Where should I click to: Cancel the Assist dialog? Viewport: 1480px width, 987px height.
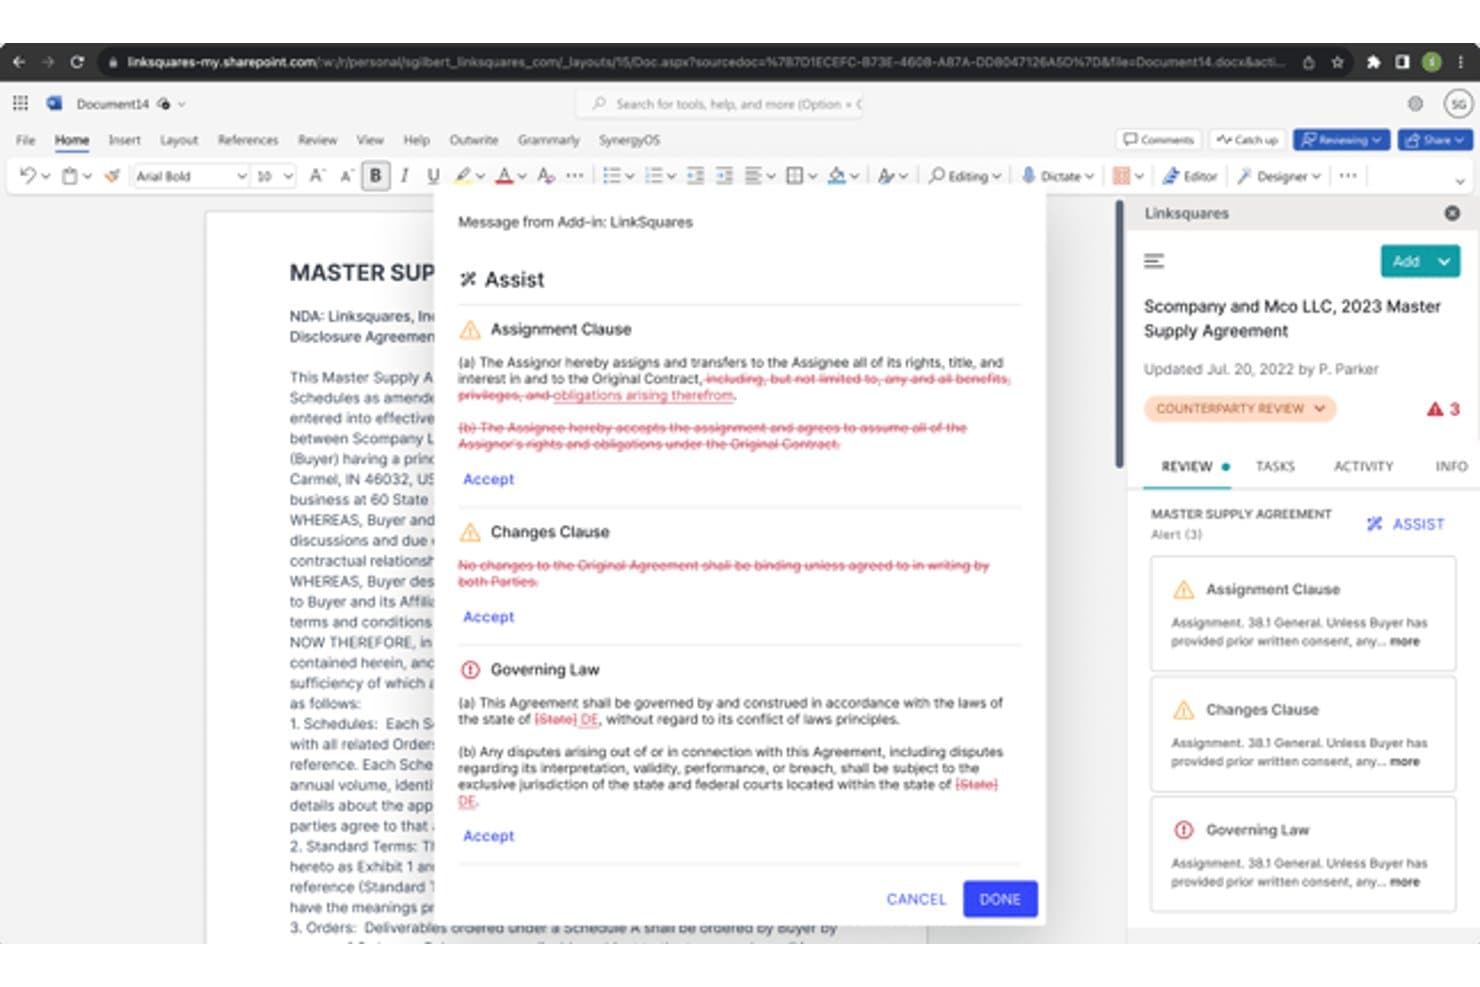(916, 899)
